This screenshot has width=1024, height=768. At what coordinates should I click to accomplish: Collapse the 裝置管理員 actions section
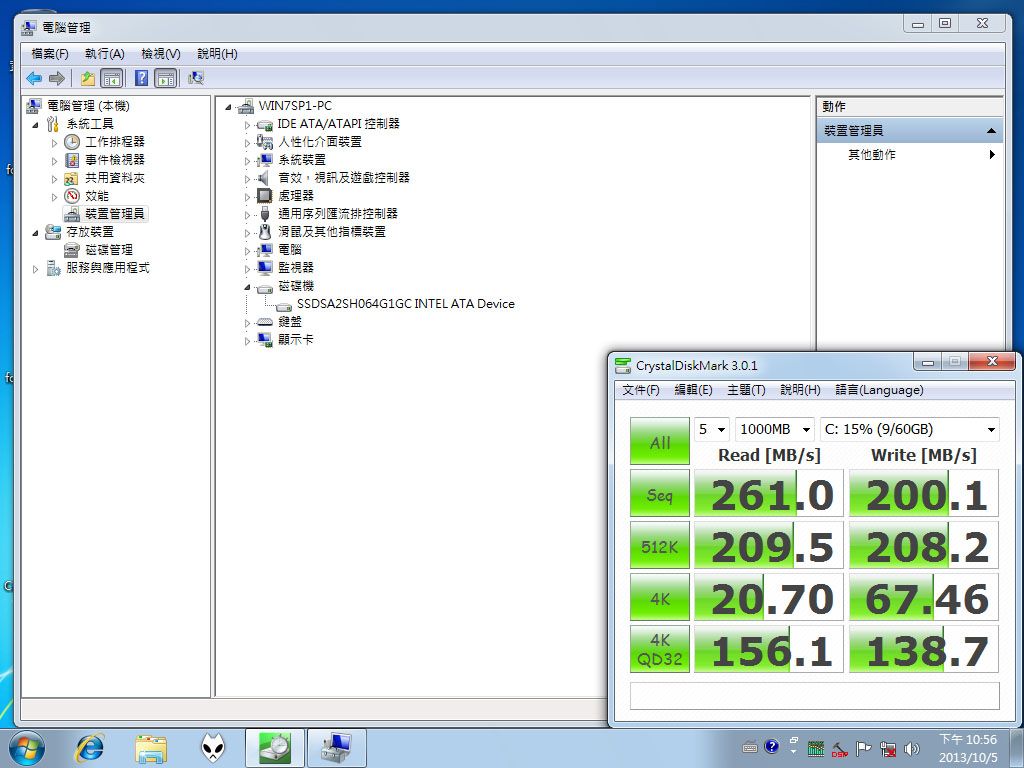(991, 131)
